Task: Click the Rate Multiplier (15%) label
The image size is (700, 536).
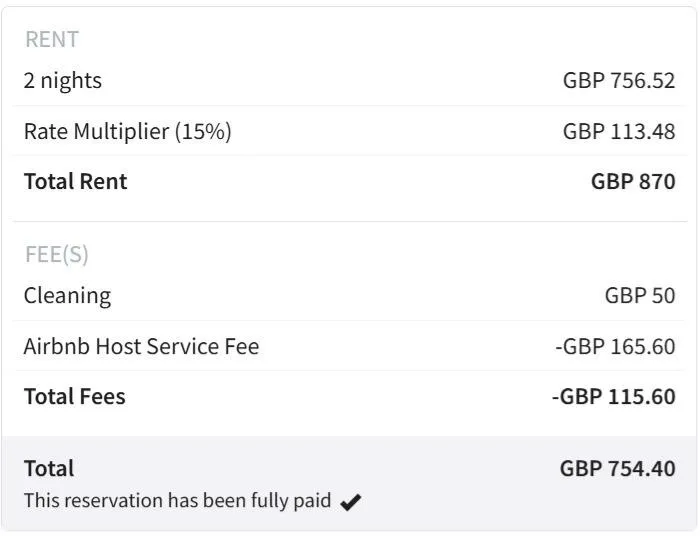Action: [128, 132]
